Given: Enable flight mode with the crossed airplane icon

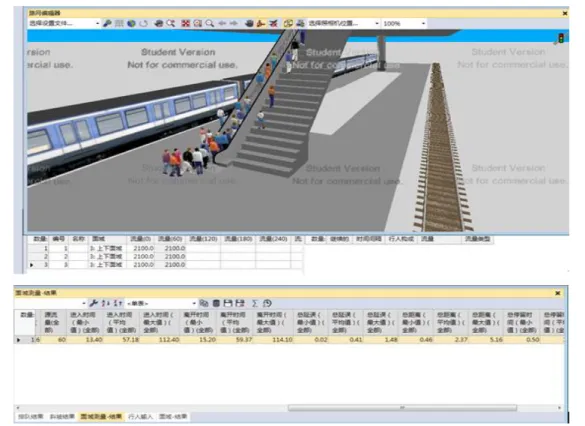Looking at the screenshot, I should 273,23.
